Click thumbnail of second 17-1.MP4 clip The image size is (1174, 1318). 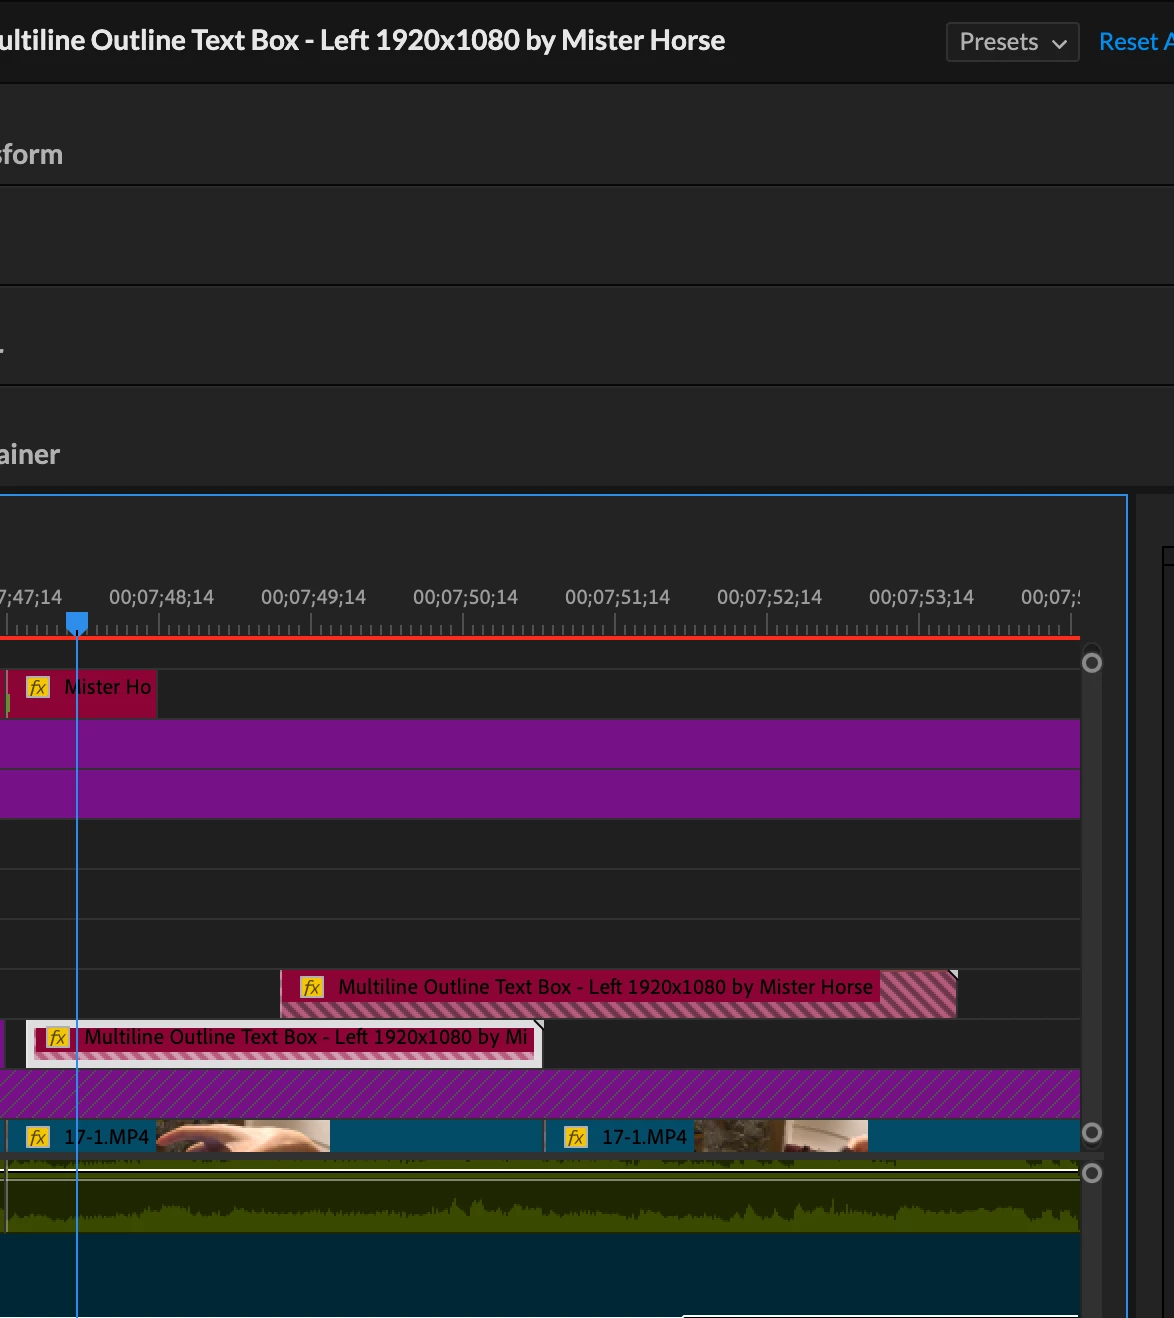point(781,1137)
